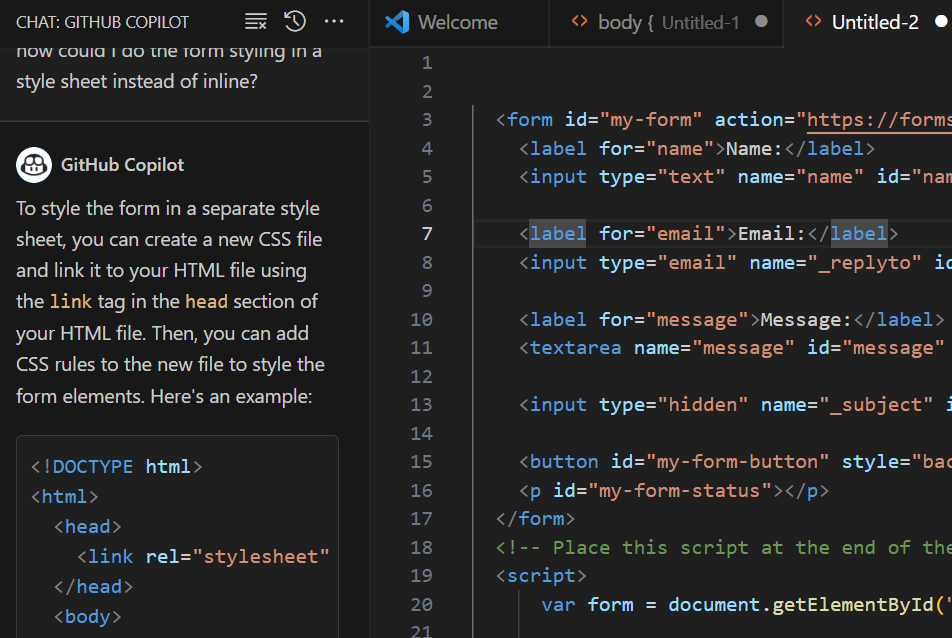Click the green comment on line 18

pyautogui.click(x=720, y=548)
